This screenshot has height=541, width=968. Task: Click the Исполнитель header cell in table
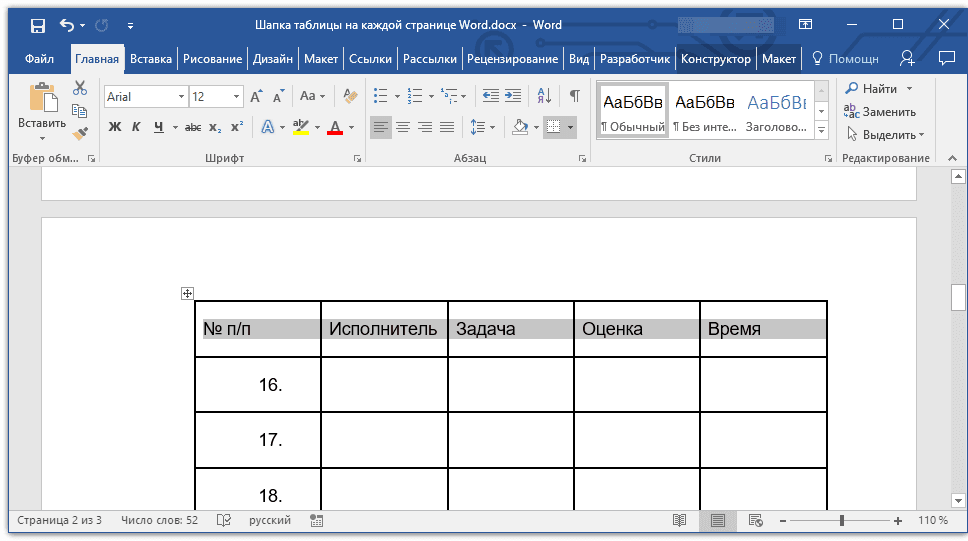[x=383, y=329]
